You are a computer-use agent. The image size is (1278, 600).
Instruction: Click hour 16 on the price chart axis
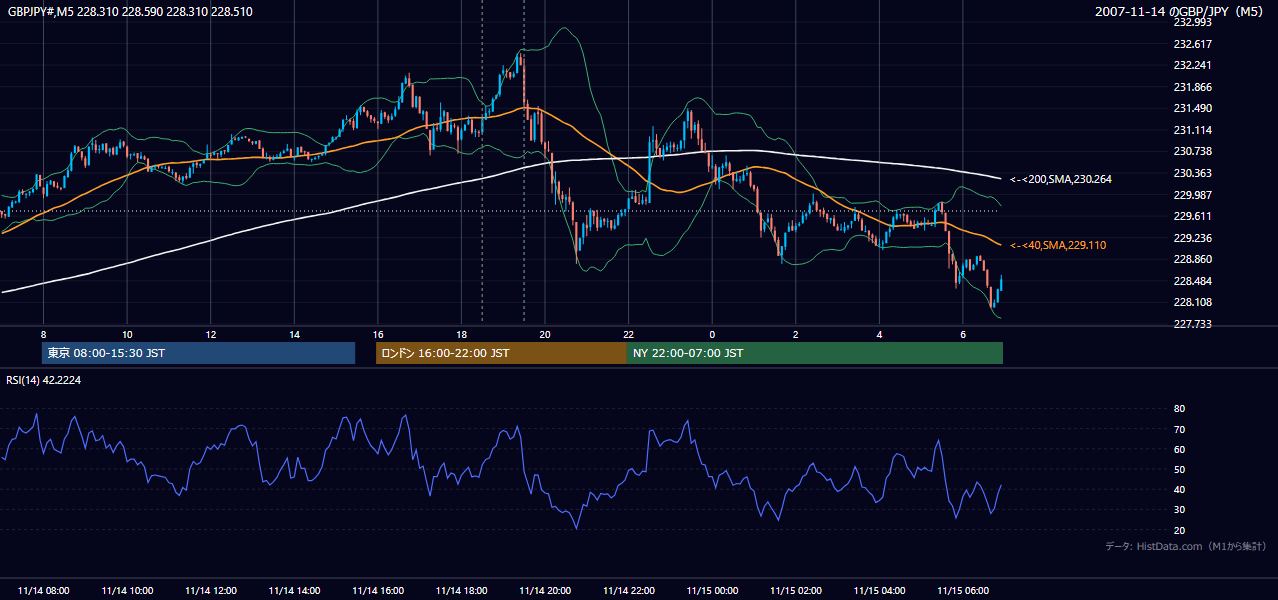(378, 334)
